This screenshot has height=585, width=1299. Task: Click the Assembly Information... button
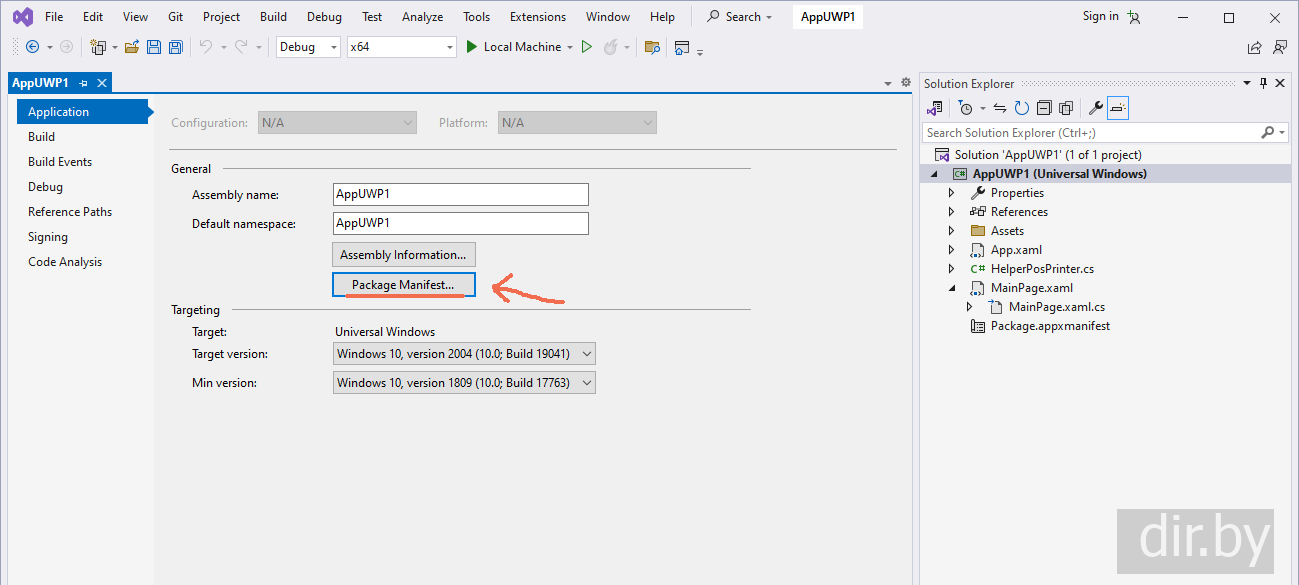(x=403, y=255)
